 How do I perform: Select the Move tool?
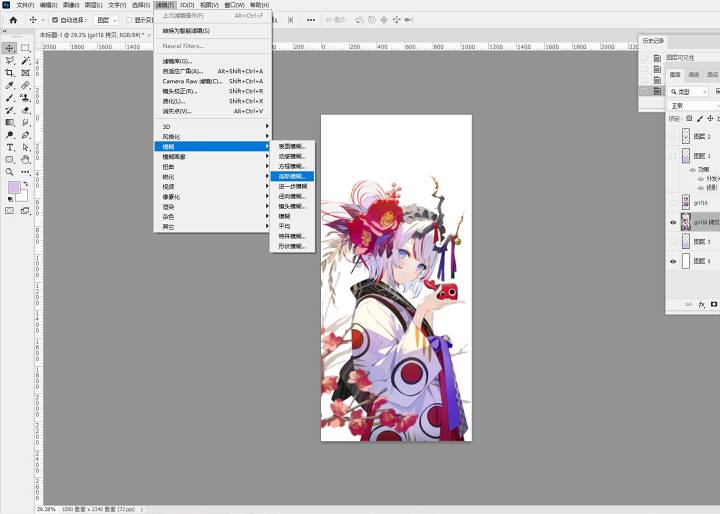(x=9, y=48)
